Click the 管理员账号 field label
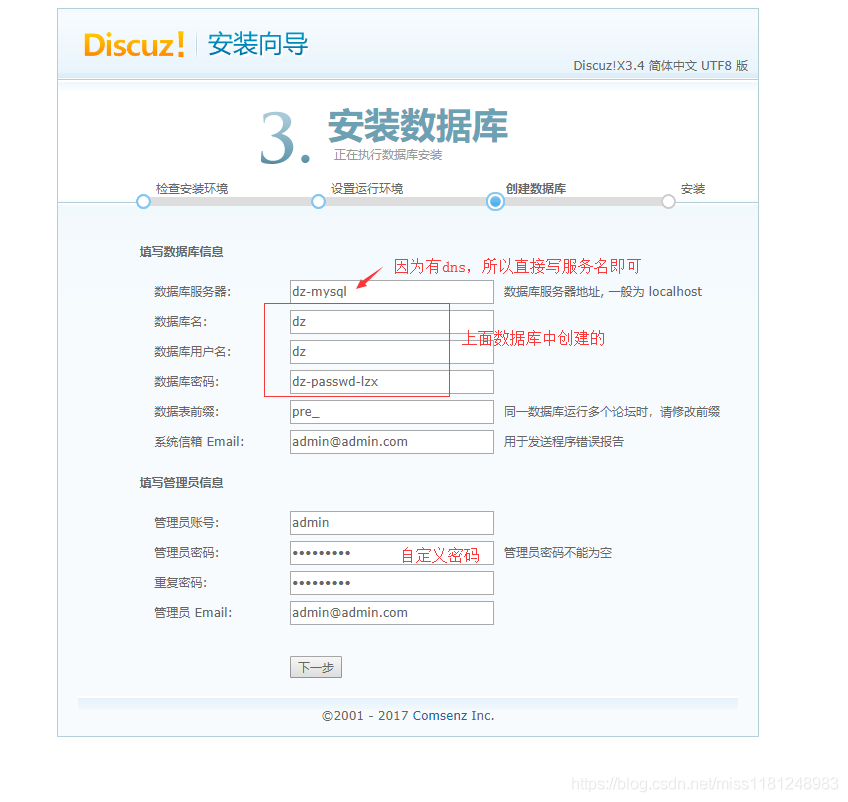 (187, 523)
